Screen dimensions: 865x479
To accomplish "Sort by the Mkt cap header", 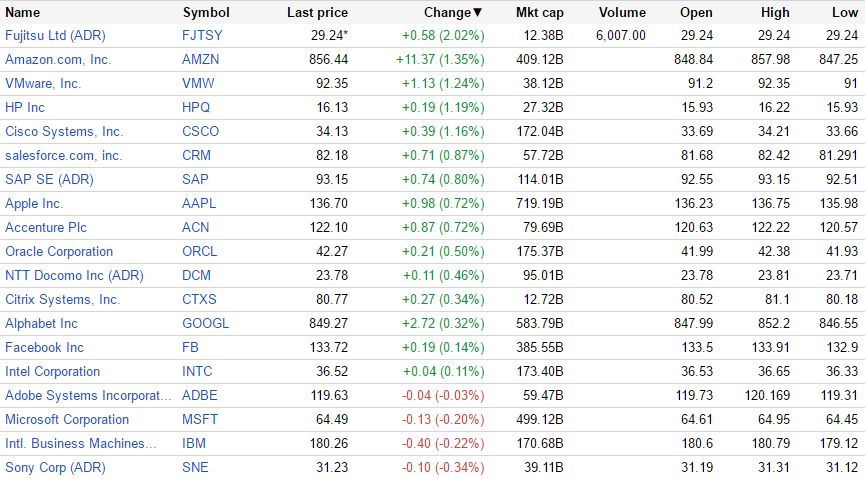I will coord(539,13).
